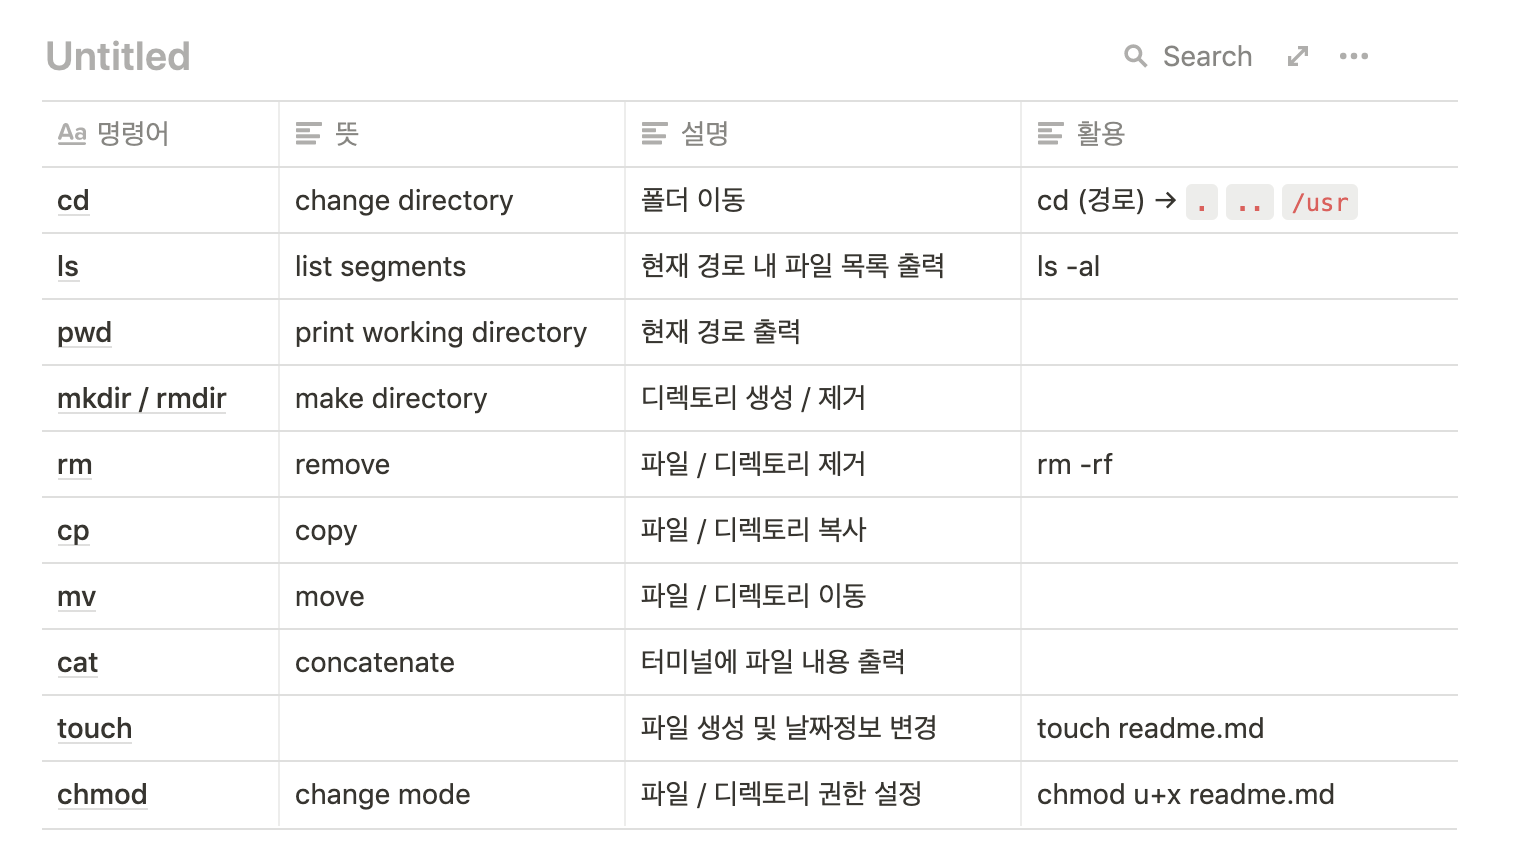Viewport: 1516px width, 850px height.
Task: Click the text icon beside 활용 header
Action: click(1050, 133)
